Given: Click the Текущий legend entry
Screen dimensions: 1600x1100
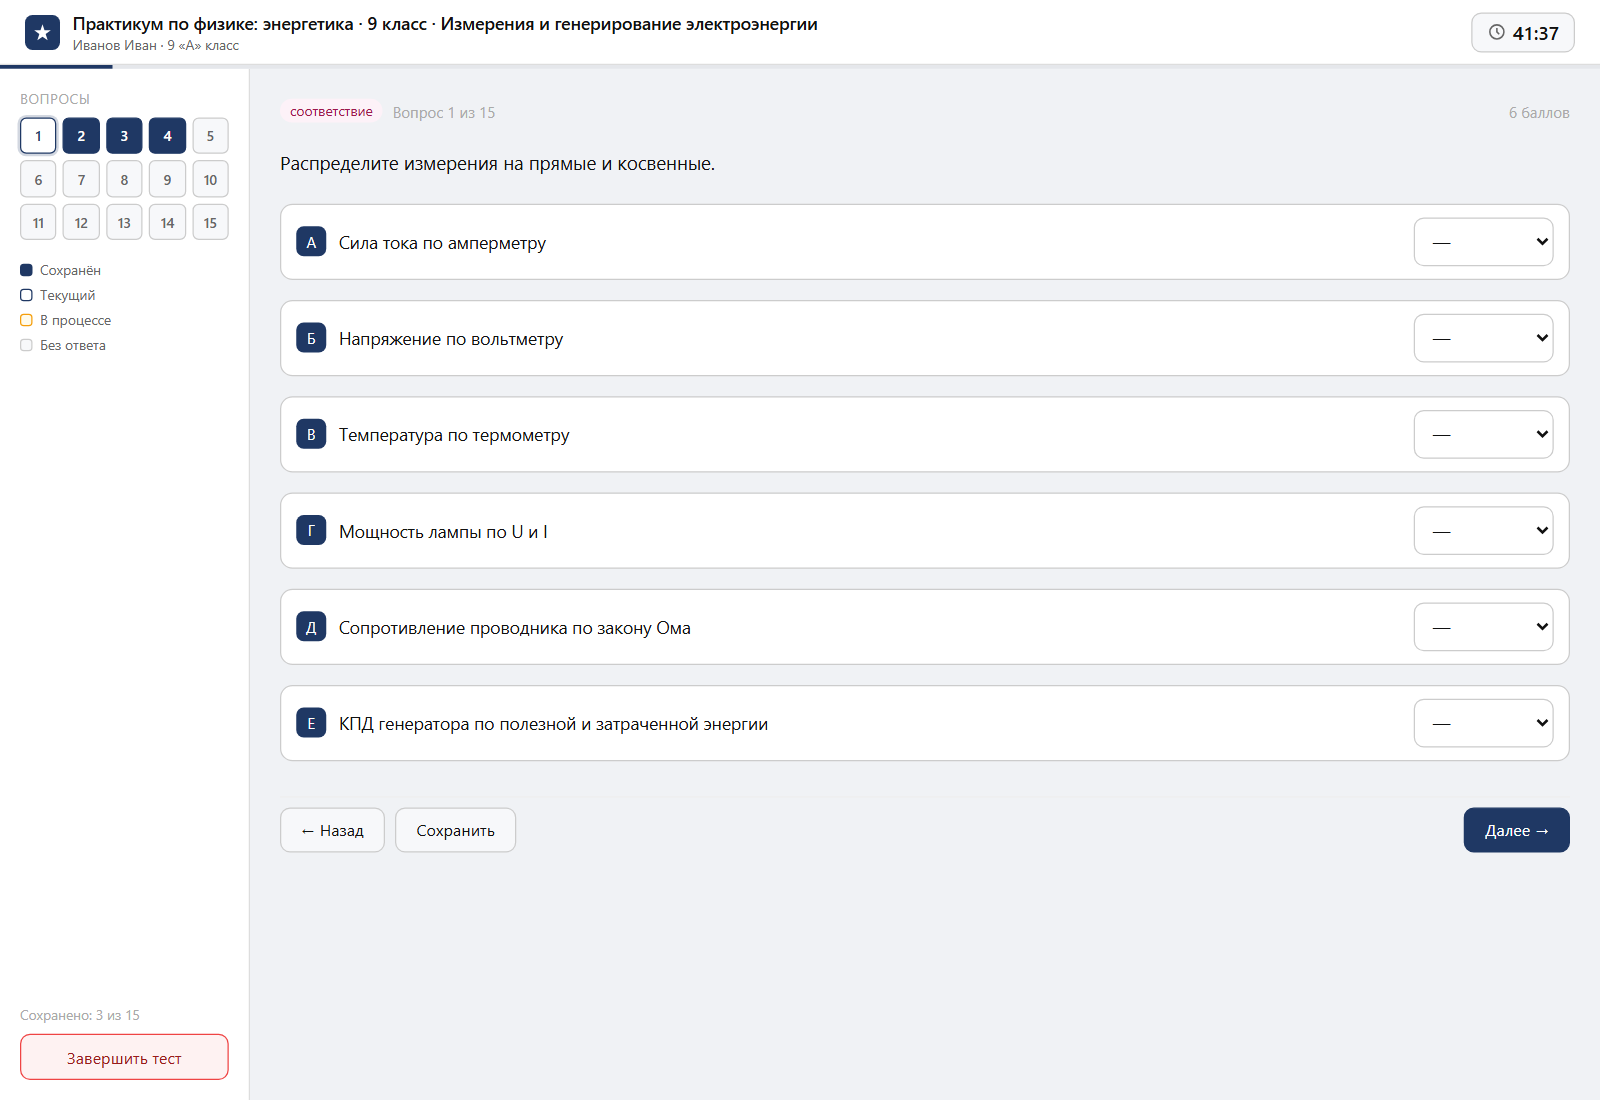Looking at the screenshot, I should click(58, 295).
